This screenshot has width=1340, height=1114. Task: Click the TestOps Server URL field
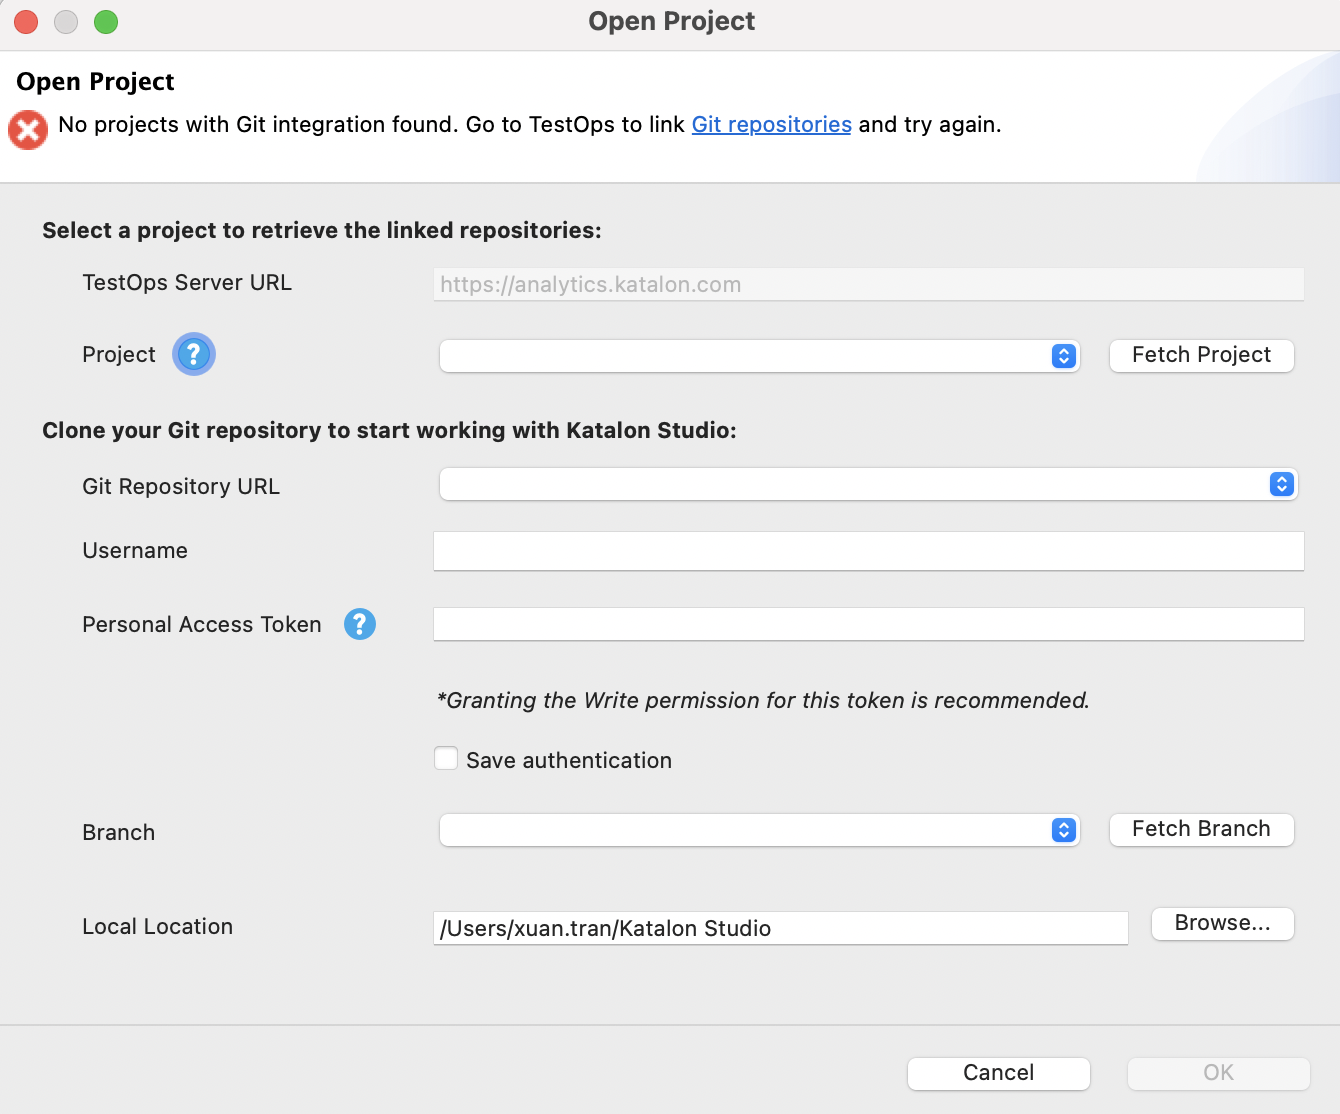868,284
